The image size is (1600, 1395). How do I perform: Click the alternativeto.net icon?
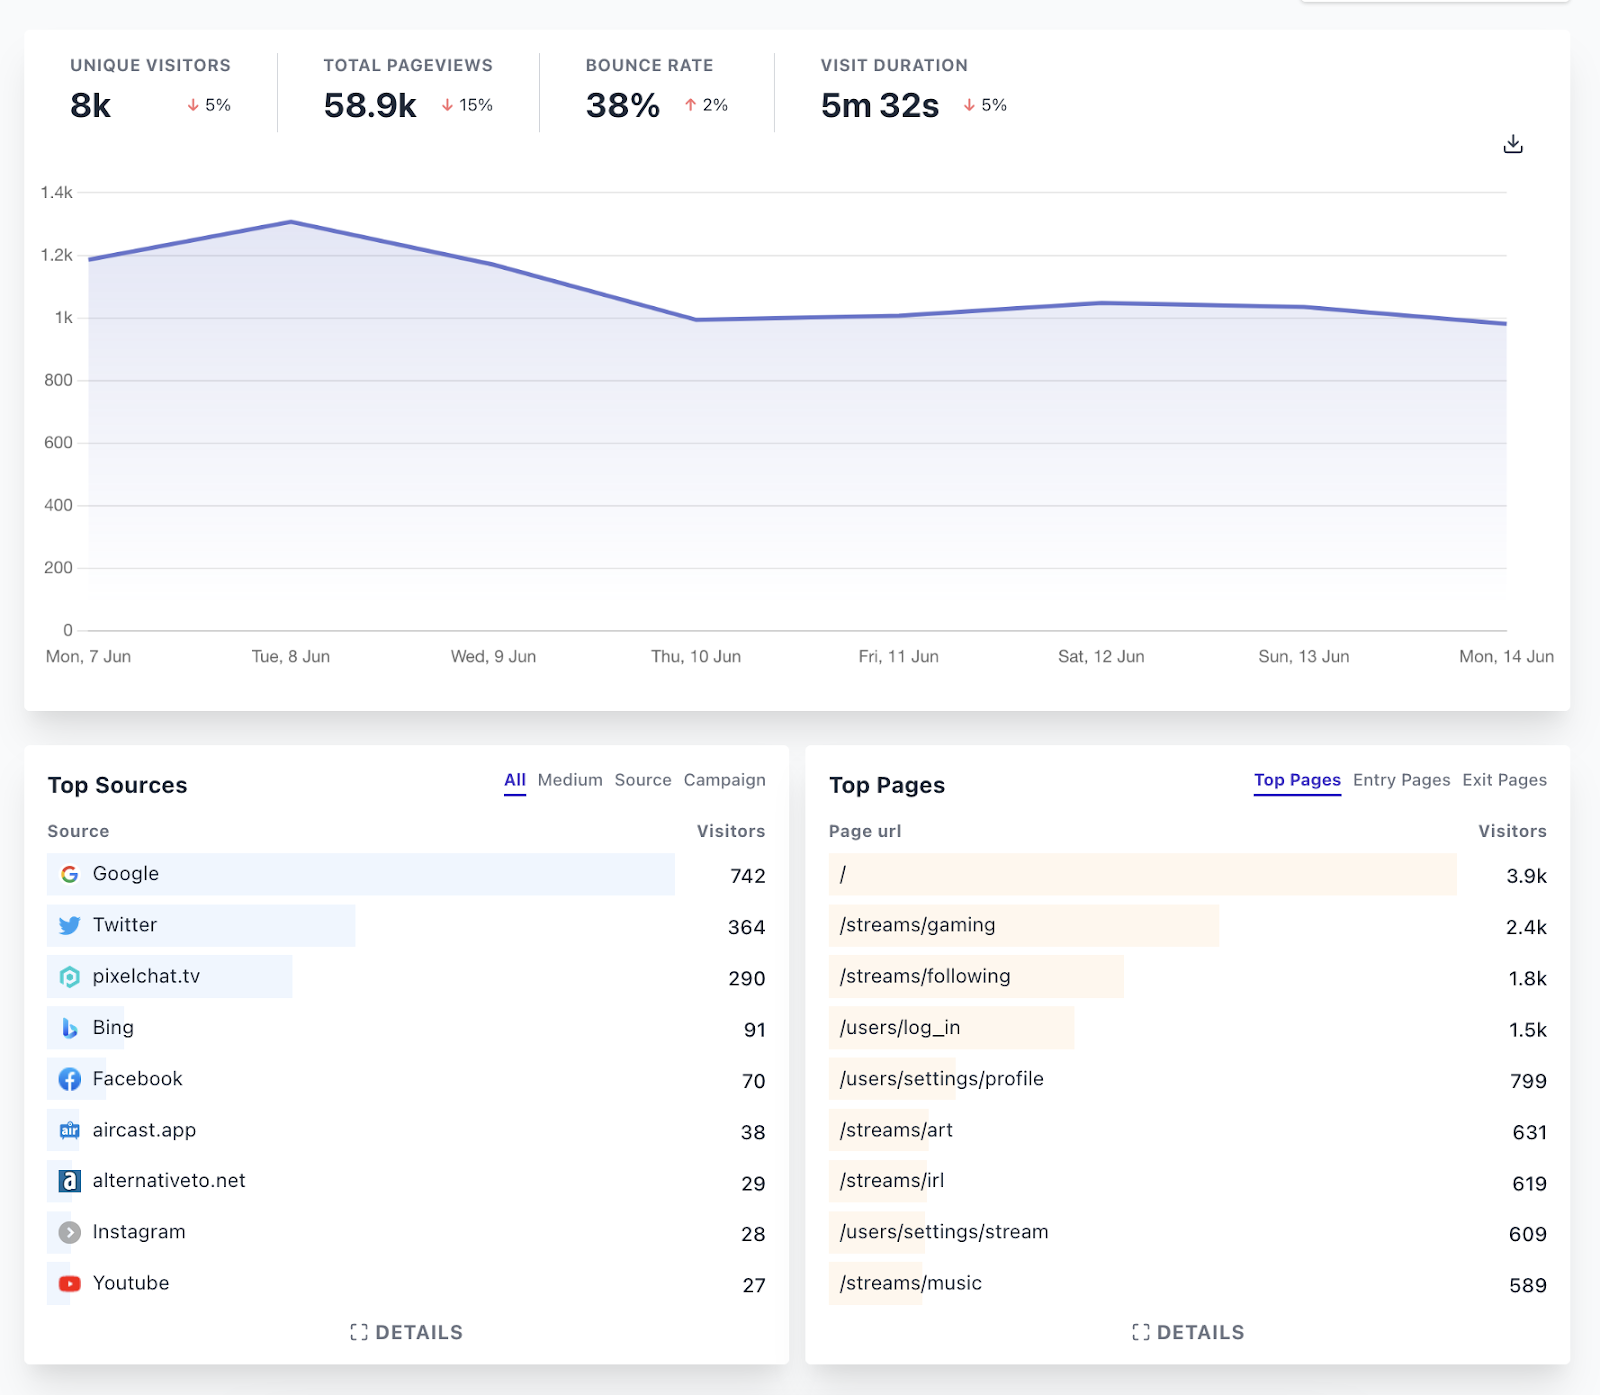click(x=69, y=1181)
